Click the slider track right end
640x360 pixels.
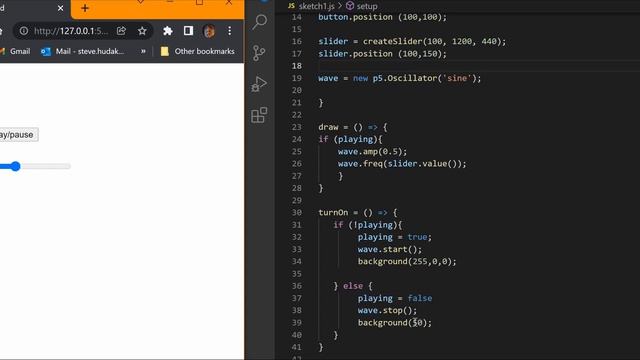coord(69,166)
